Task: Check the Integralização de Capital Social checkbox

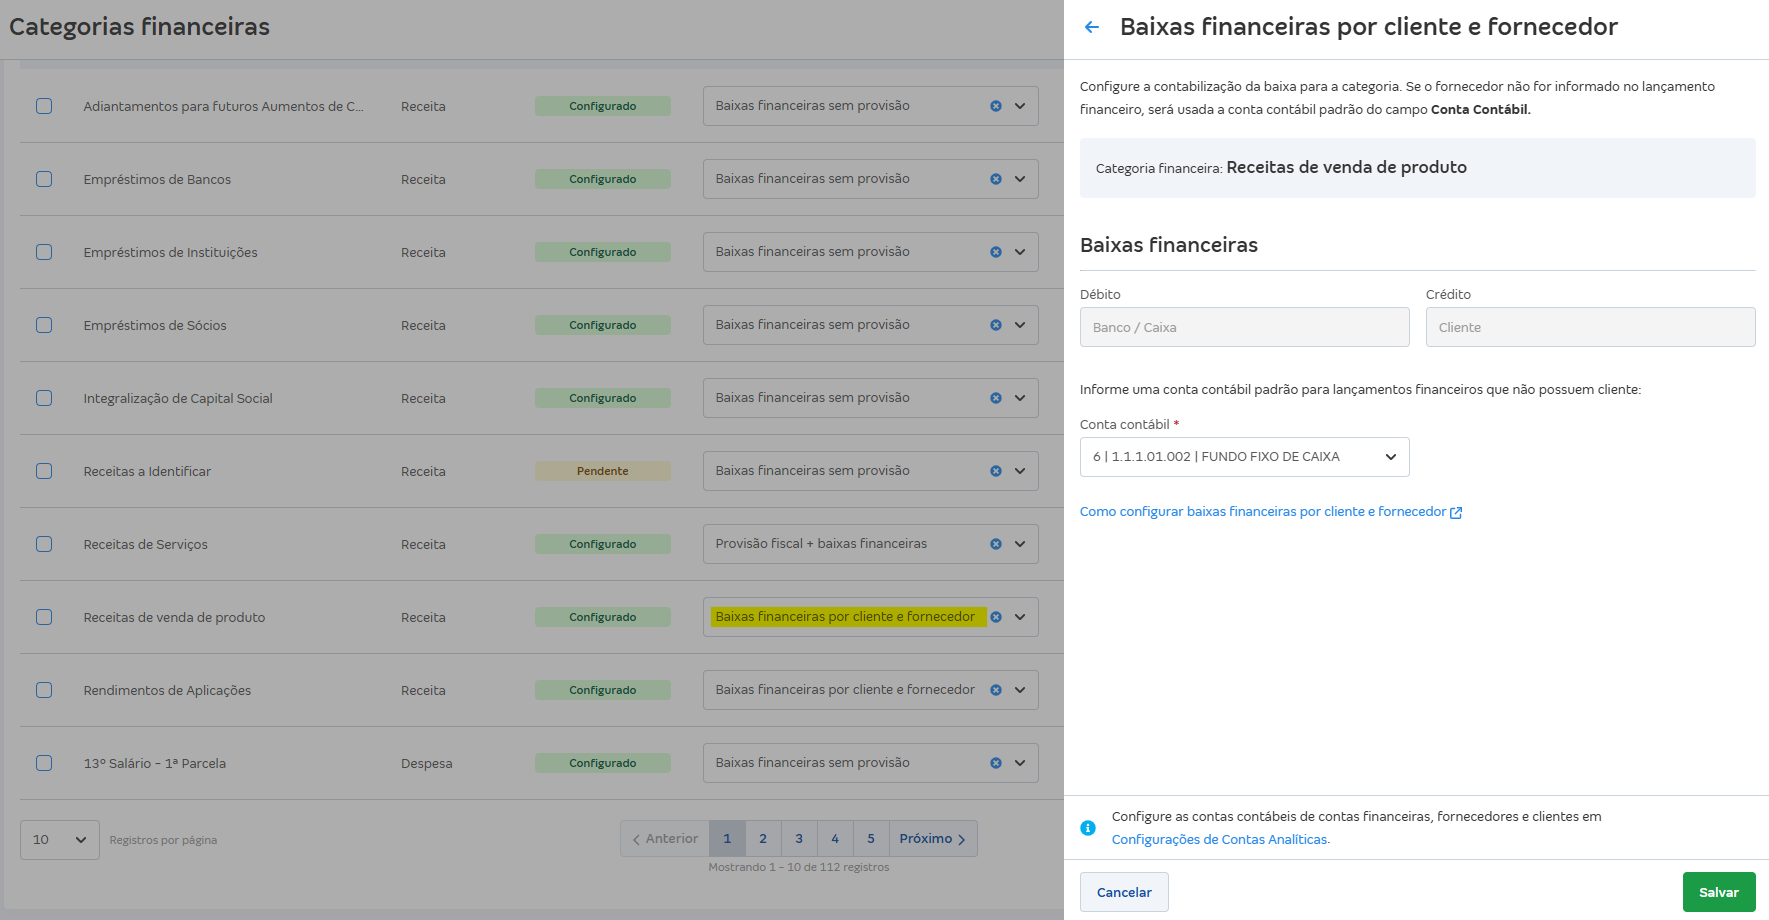Action: point(44,398)
